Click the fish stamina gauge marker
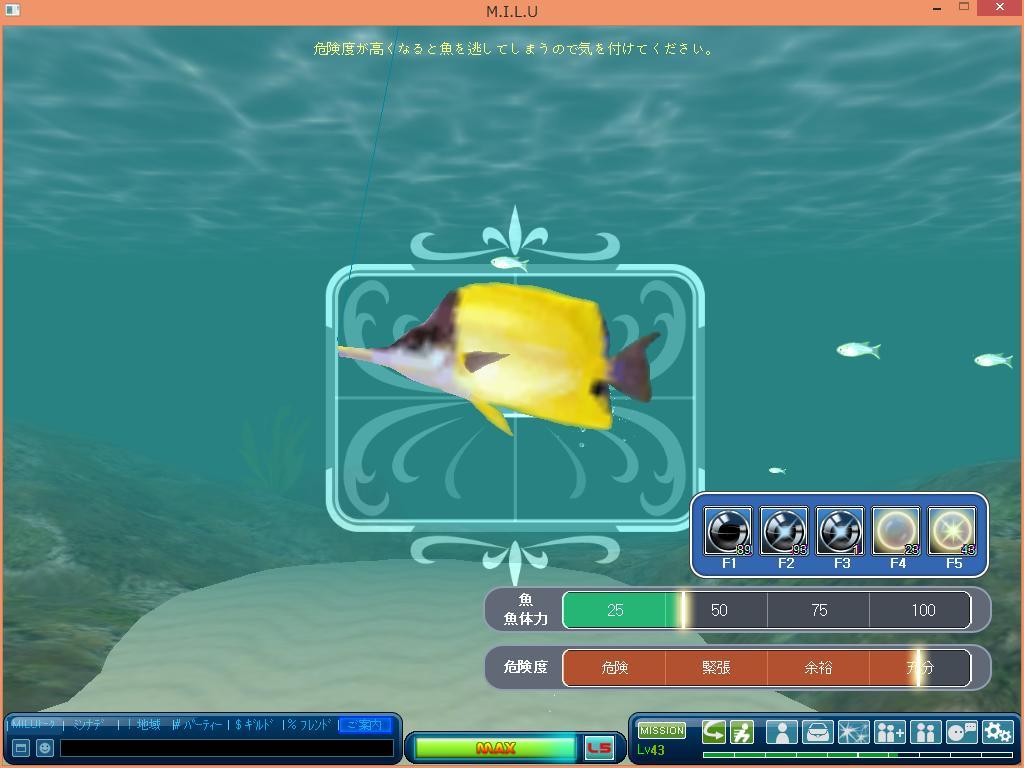The width and height of the screenshot is (1024, 768). tap(683, 610)
